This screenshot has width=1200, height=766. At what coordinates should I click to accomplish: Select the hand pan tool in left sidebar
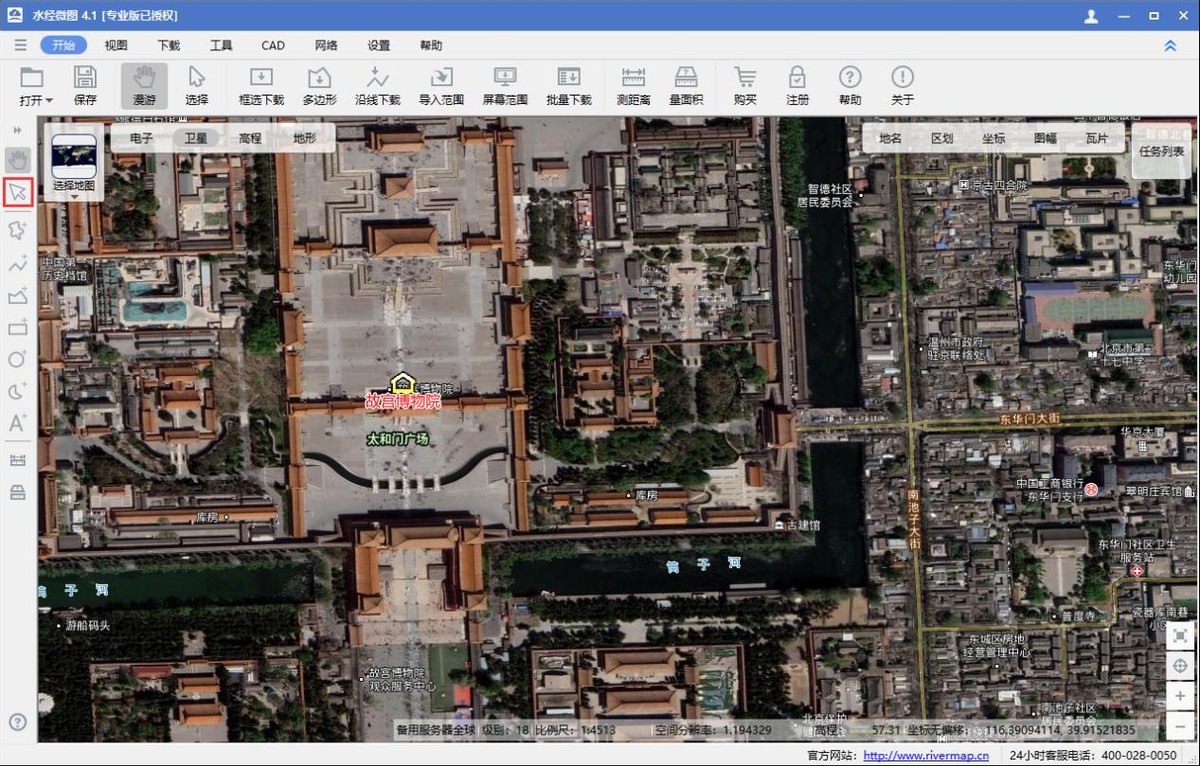click(x=18, y=160)
